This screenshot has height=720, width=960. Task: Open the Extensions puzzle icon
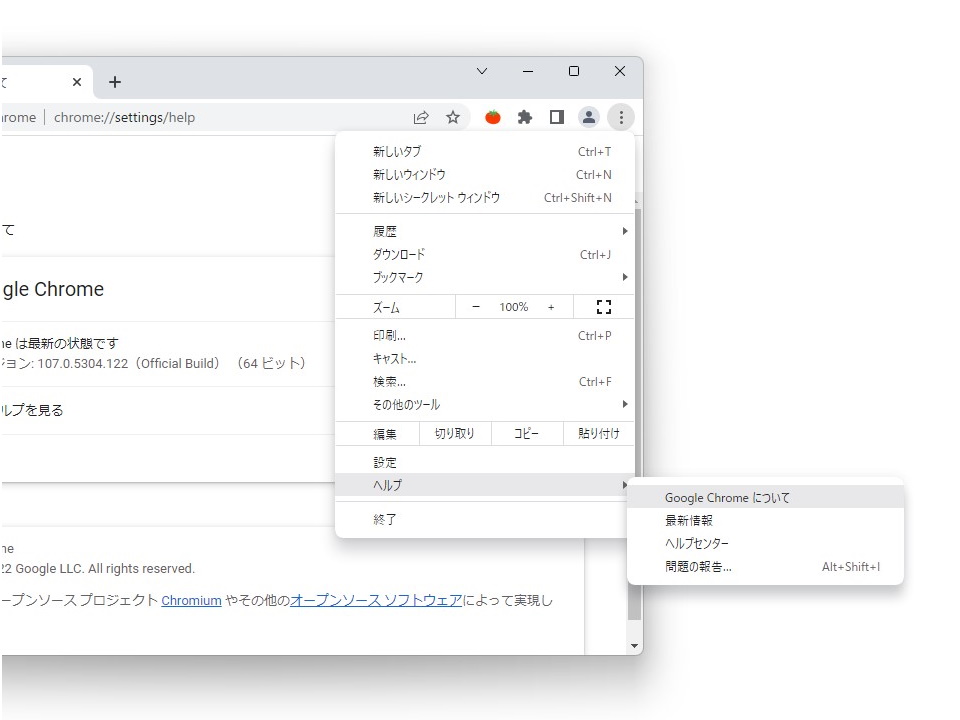coord(524,117)
